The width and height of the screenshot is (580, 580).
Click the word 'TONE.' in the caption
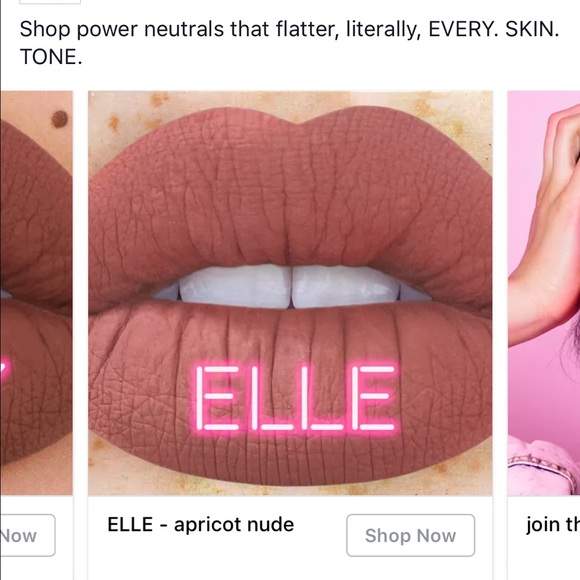pyautogui.click(x=51, y=57)
